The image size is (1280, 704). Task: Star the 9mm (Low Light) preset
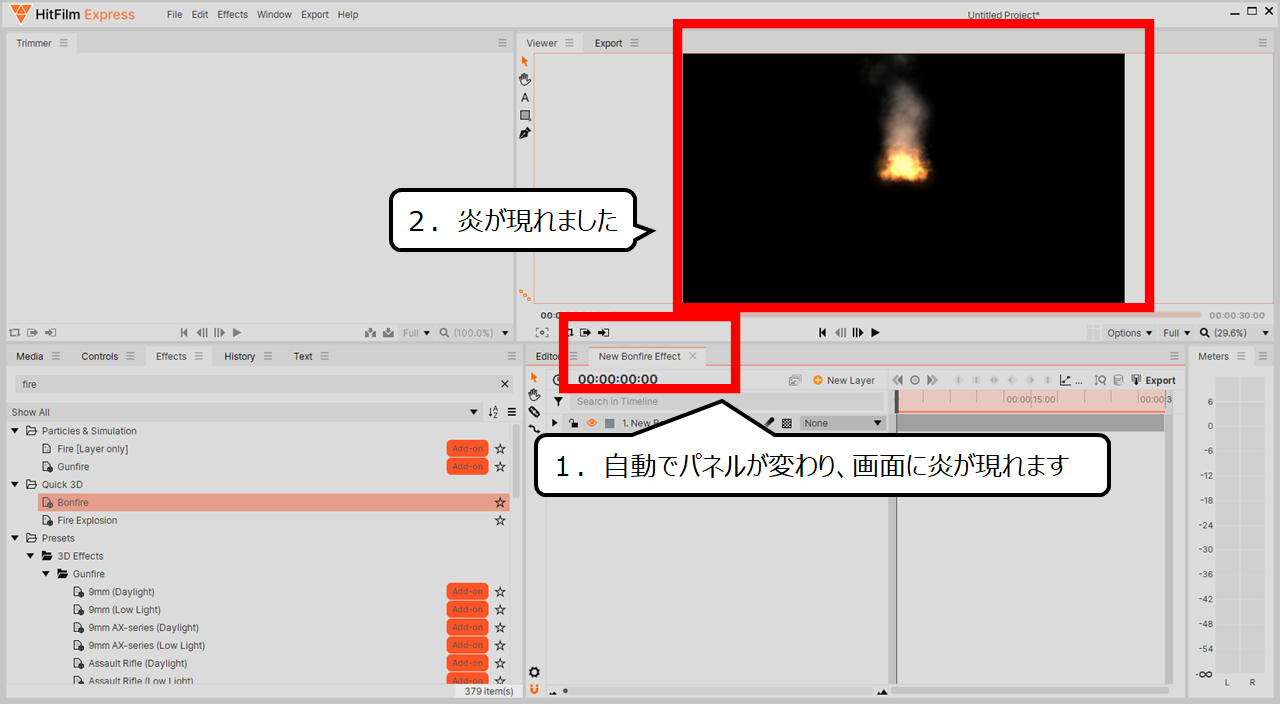point(500,610)
